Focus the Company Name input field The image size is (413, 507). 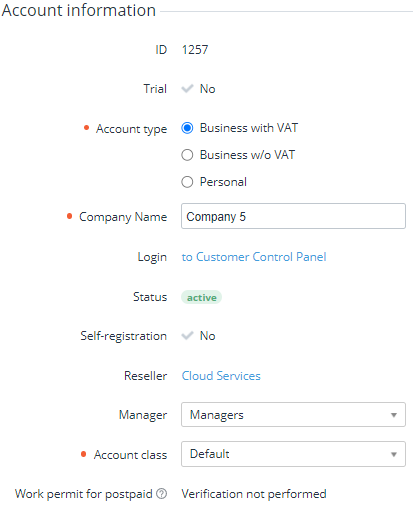293,216
